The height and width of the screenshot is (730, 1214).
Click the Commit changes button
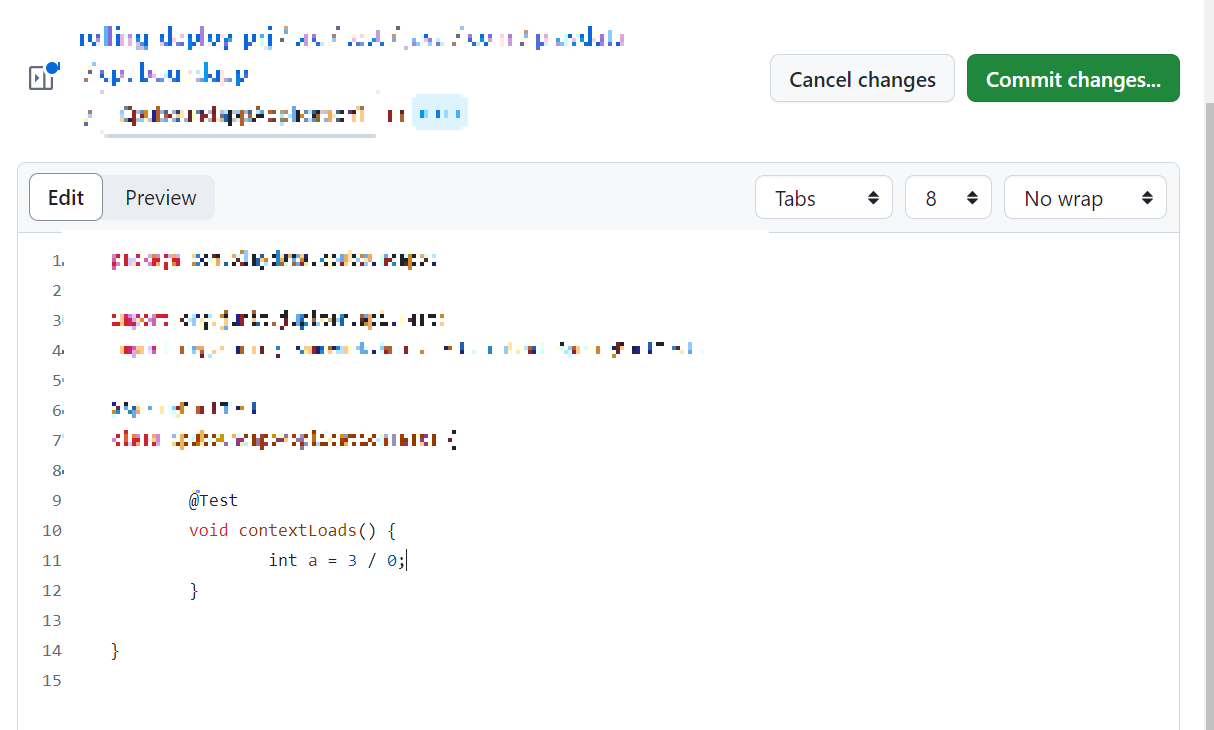click(x=1073, y=79)
